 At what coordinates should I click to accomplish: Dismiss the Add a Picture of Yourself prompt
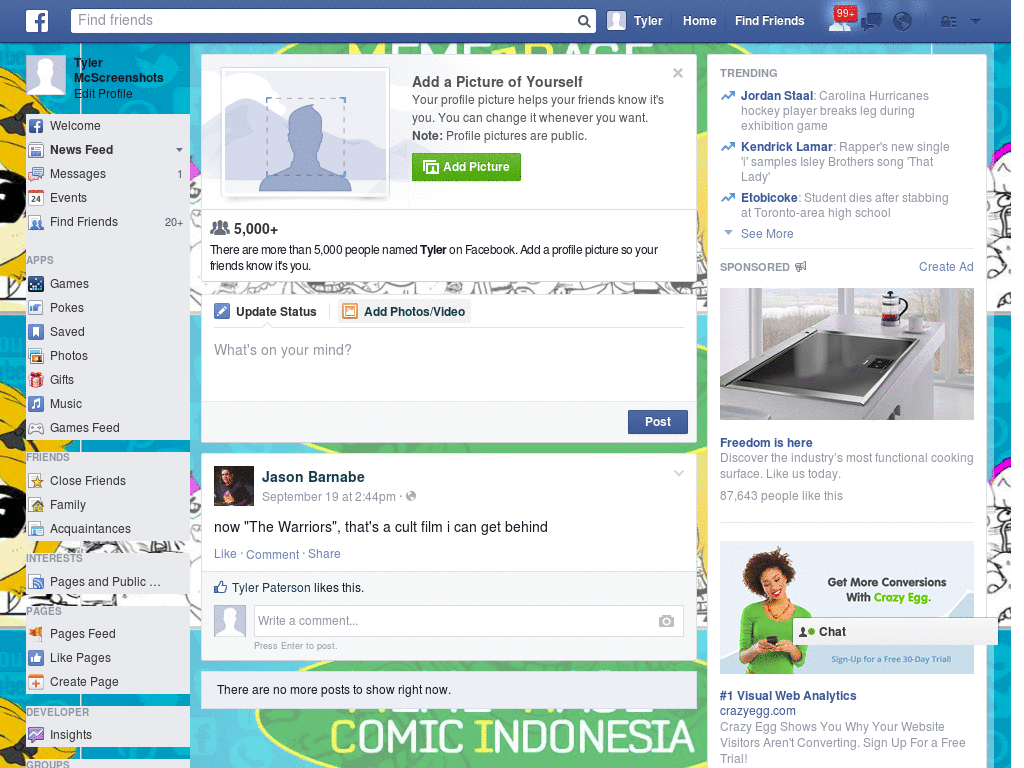point(678,72)
